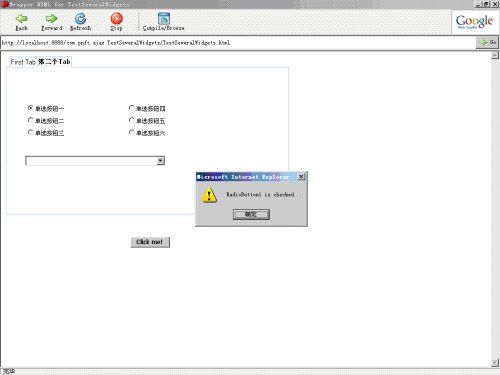Select radio button 单选按钮二
The height and width of the screenshot is (375, 500).
(30, 120)
